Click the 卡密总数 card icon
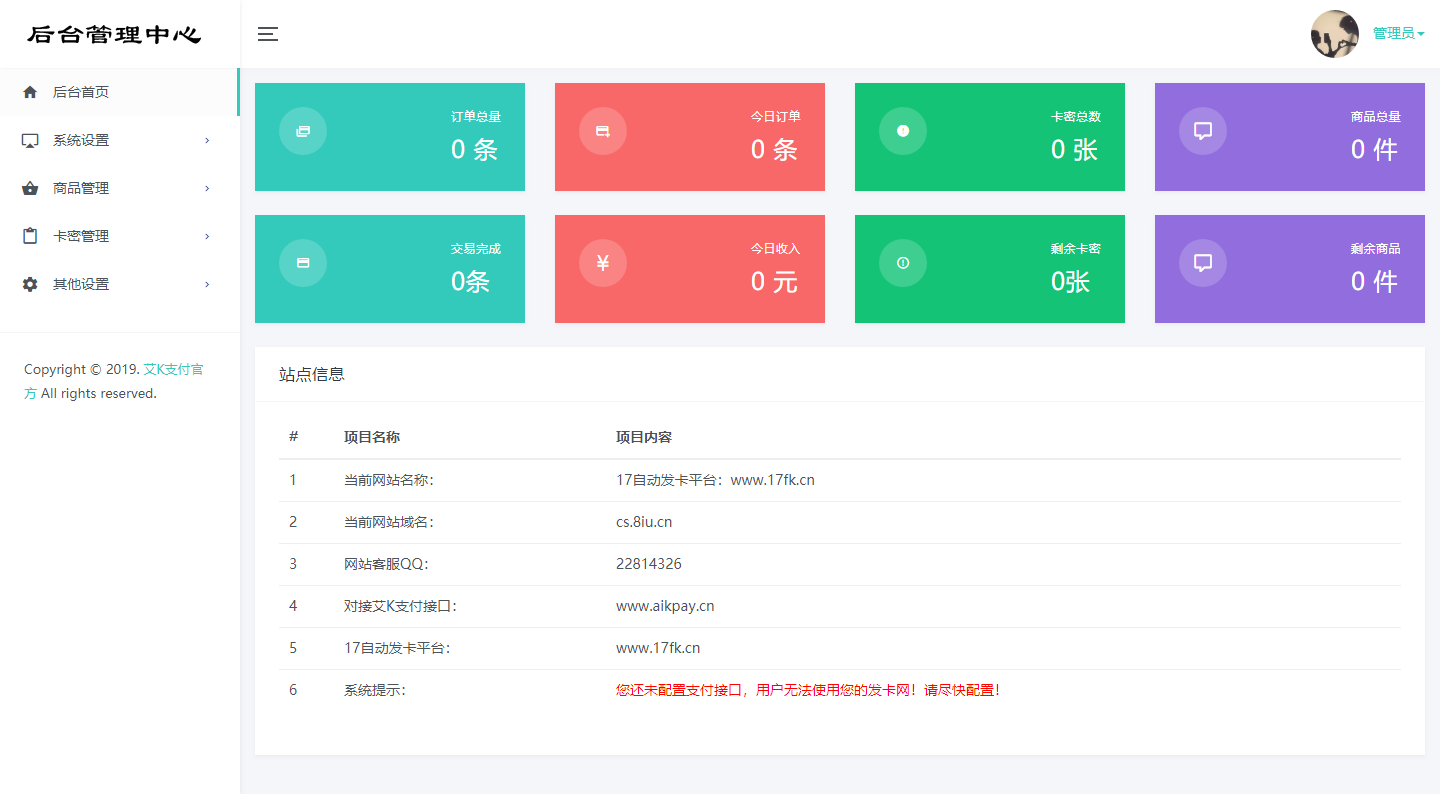The image size is (1440, 794). 903,131
